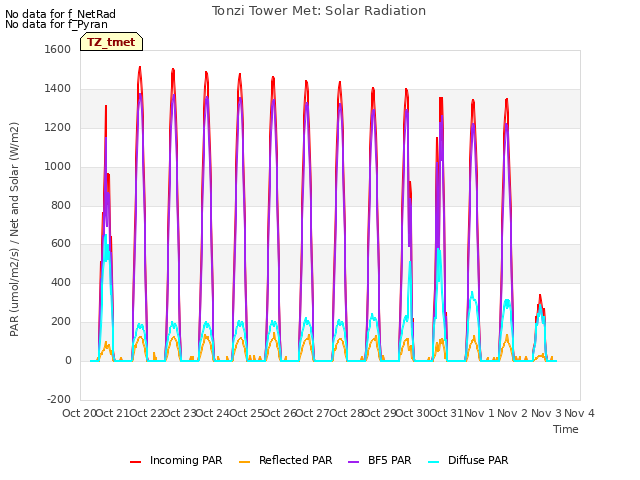
Task: Click the 400 y-axis tick value
Action: click(x=61, y=282)
